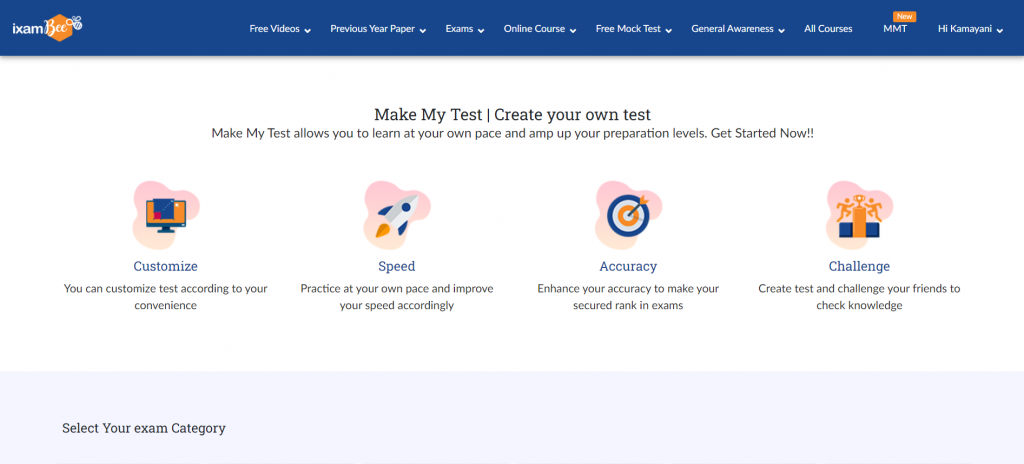The image size is (1024, 464).
Task: Expand the General Awareness dropdown arrow
Action: pyautogui.click(x=782, y=30)
